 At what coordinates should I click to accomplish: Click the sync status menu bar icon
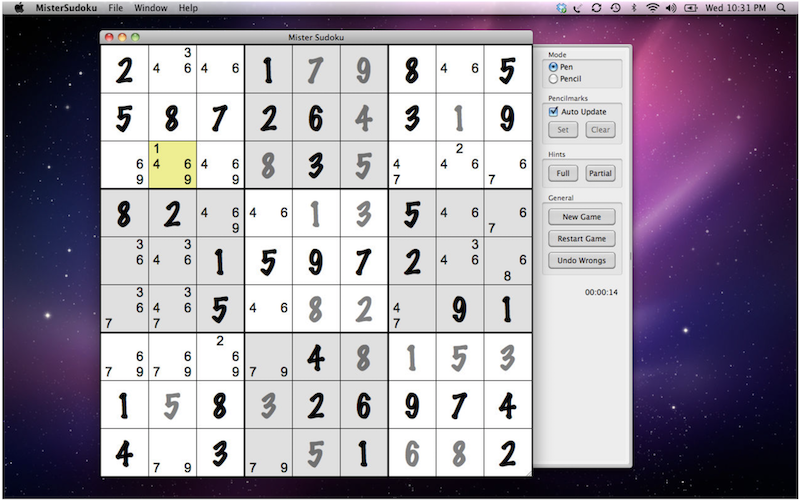tap(596, 8)
